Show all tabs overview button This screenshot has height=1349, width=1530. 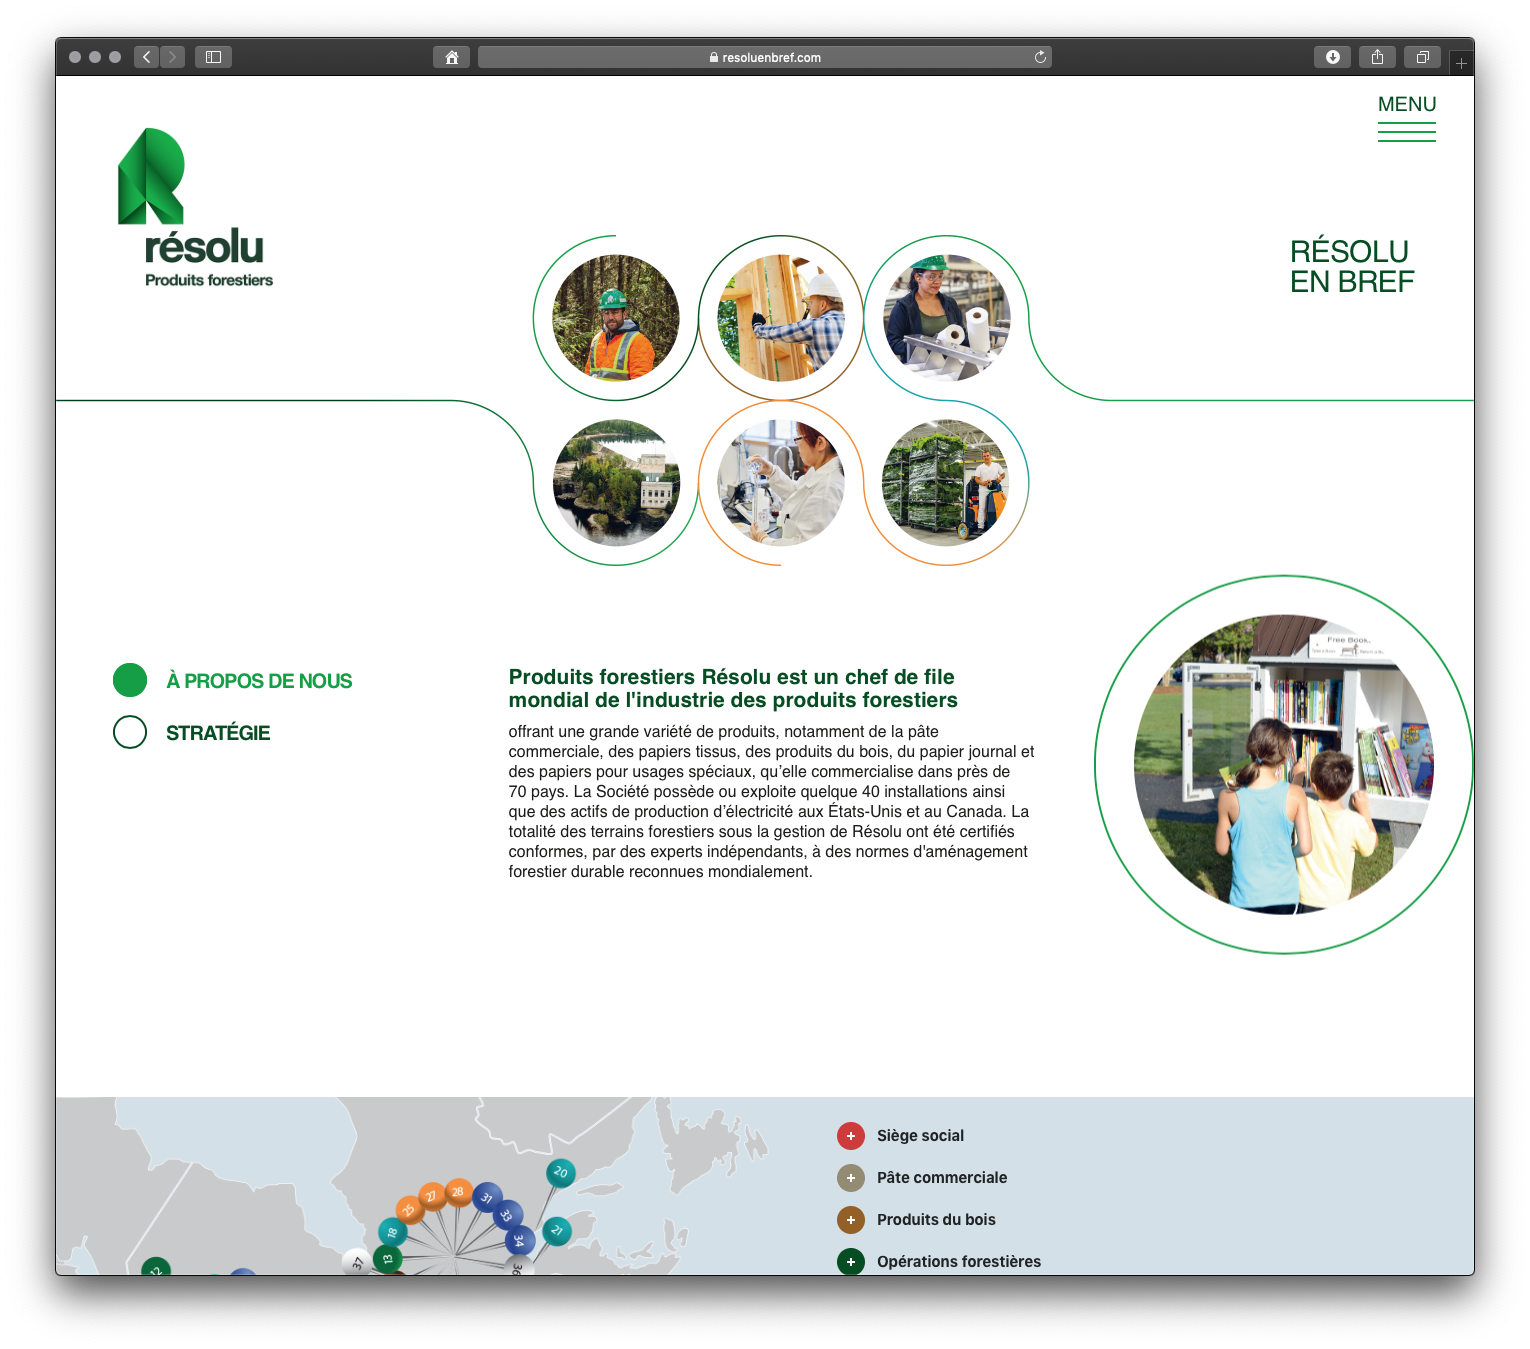(x=1422, y=57)
